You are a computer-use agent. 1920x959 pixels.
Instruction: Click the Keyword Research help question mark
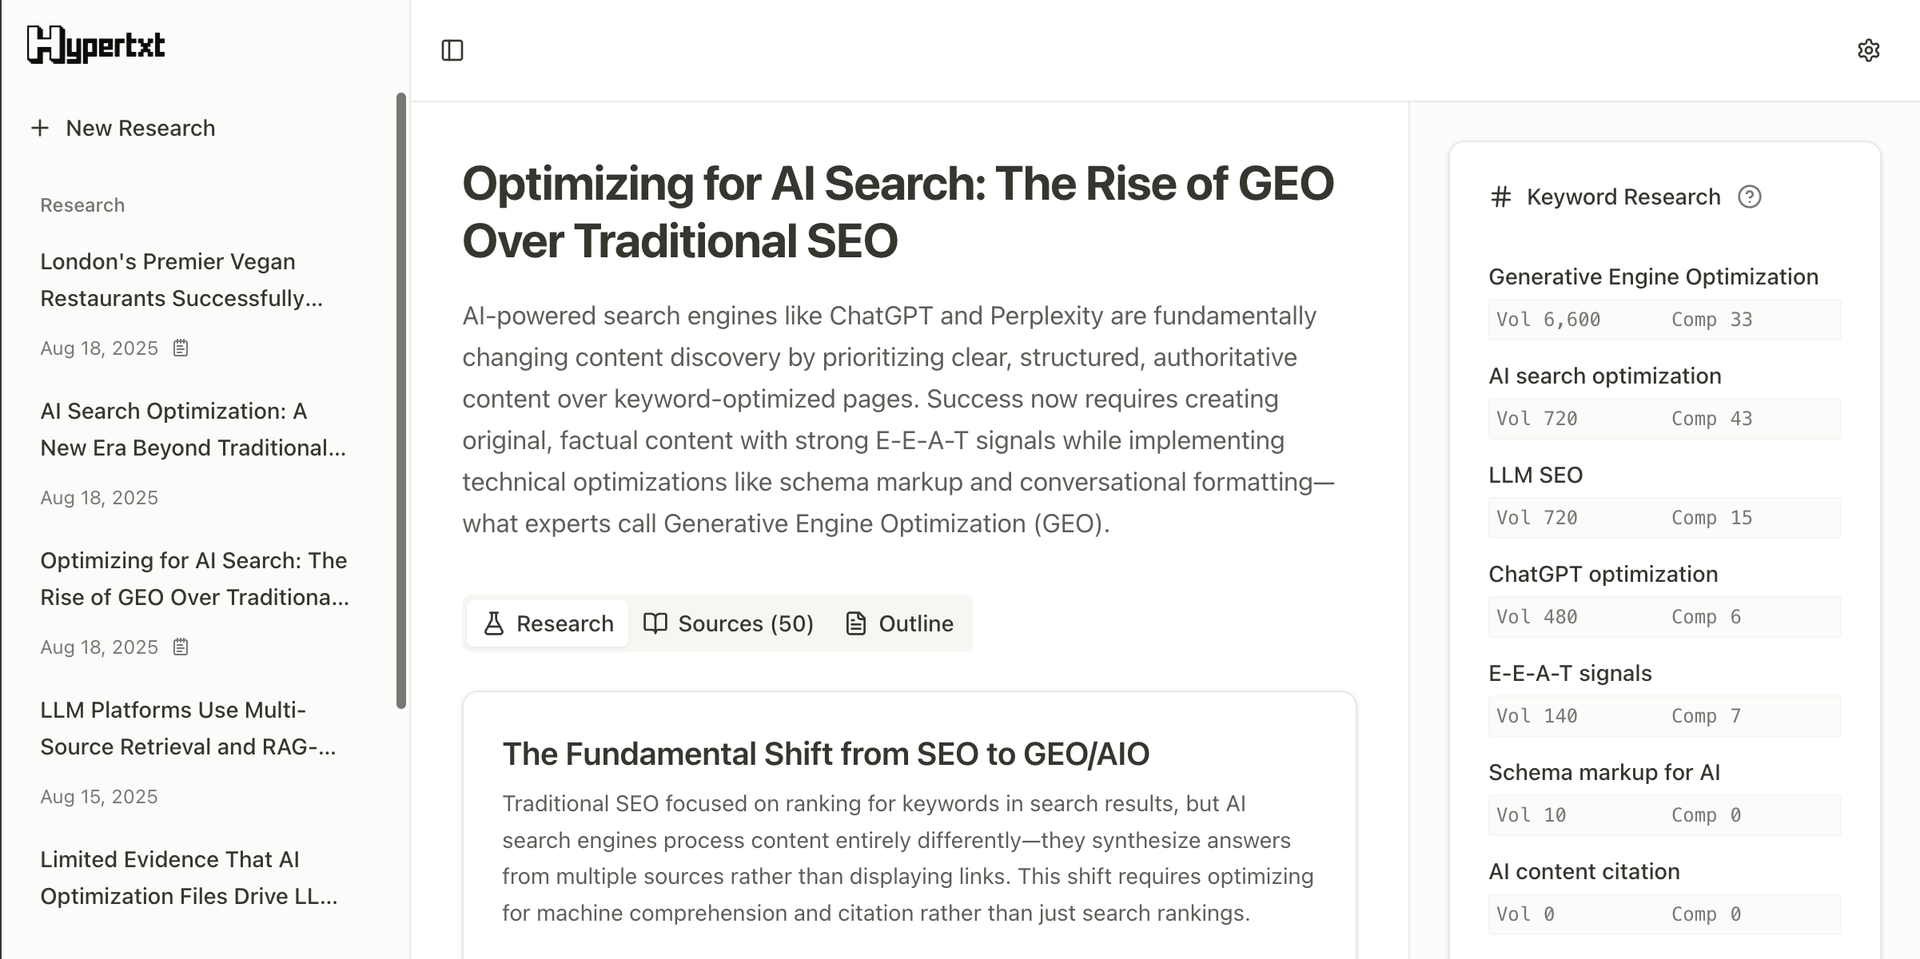click(x=1749, y=197)
